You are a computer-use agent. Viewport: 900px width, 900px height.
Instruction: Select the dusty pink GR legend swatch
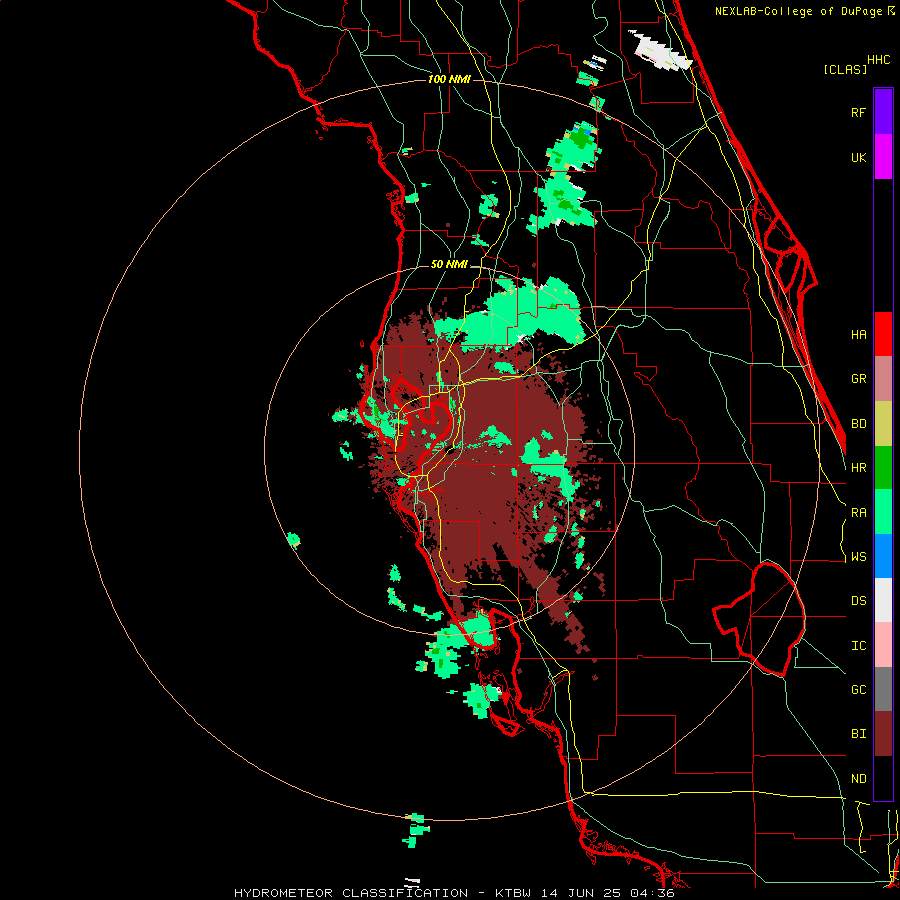pos(883,379)
